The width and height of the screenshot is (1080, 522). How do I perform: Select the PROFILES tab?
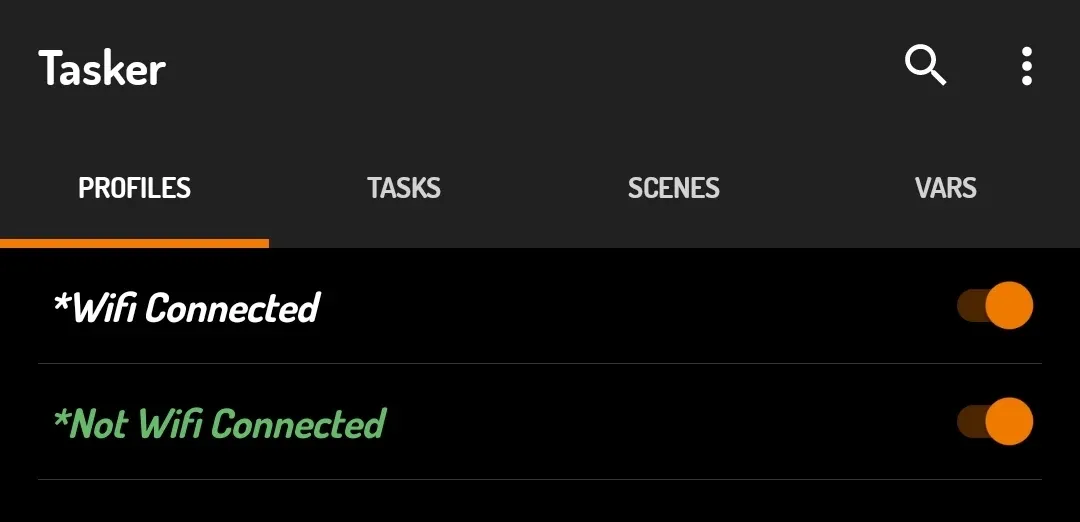pyautogui.click(x=134, y=188)
